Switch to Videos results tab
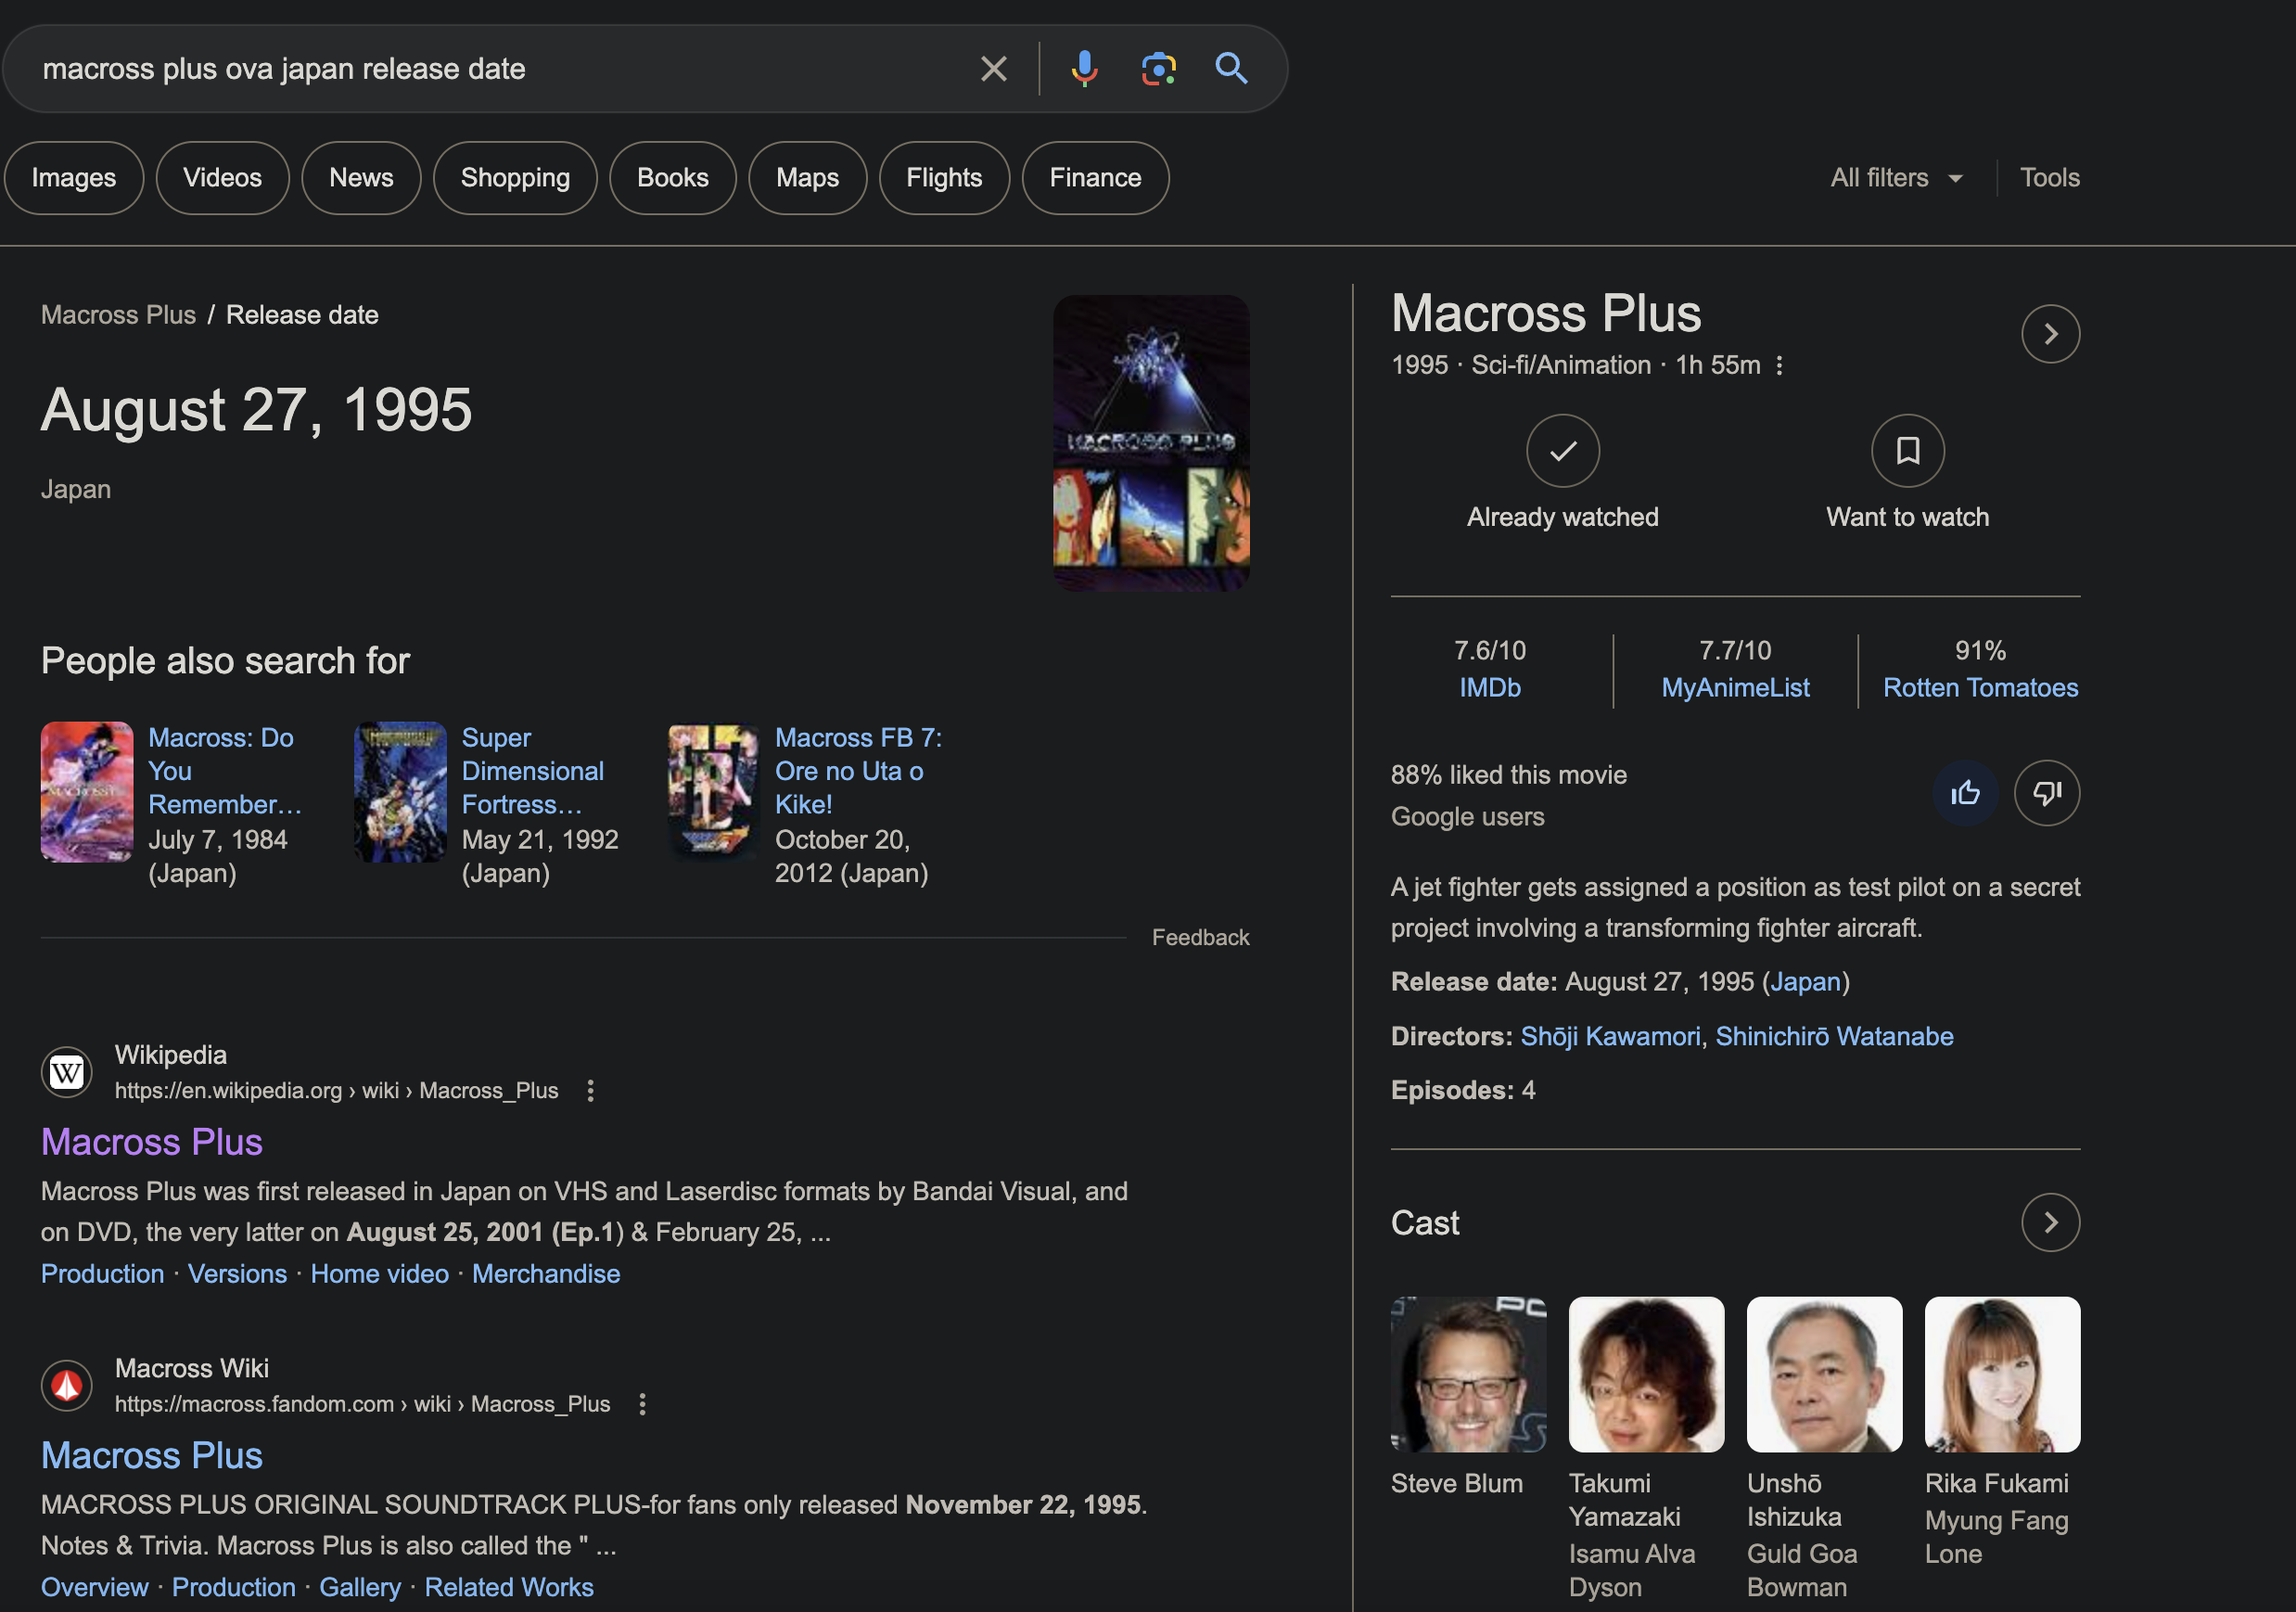 222,178
